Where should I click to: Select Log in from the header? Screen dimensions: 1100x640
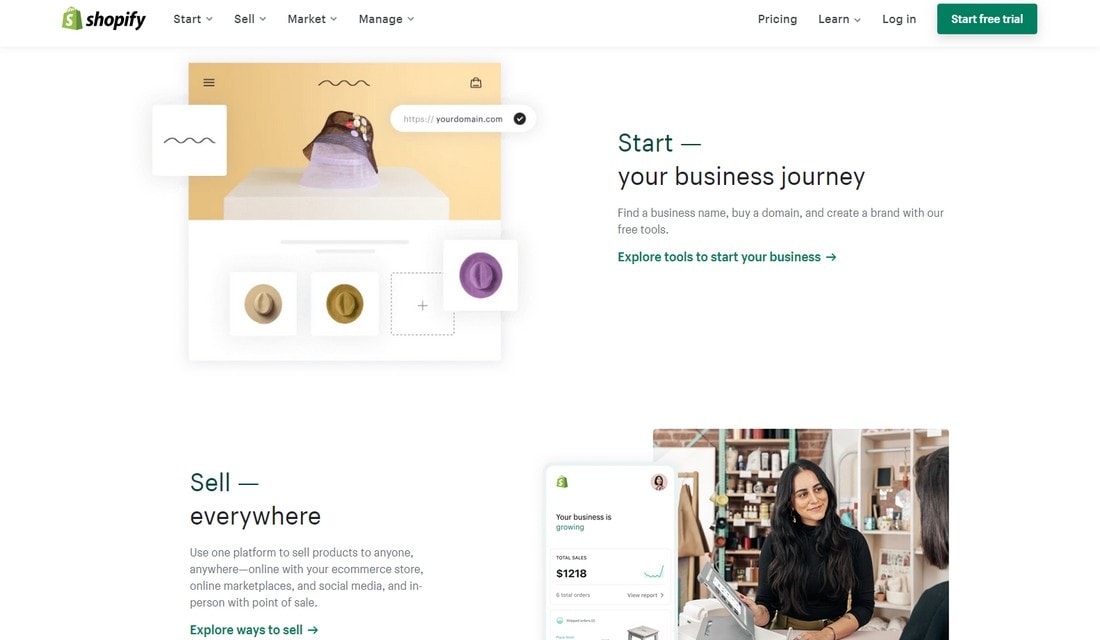899,19
